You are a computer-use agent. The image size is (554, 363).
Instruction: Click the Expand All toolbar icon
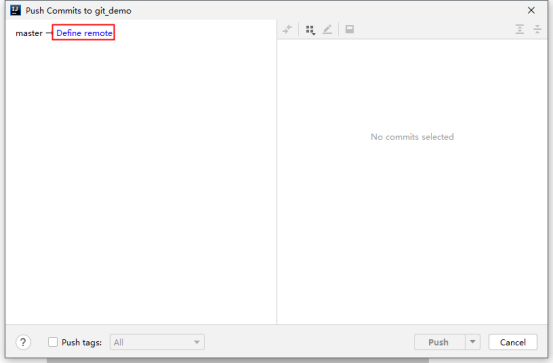click(519, 29)
